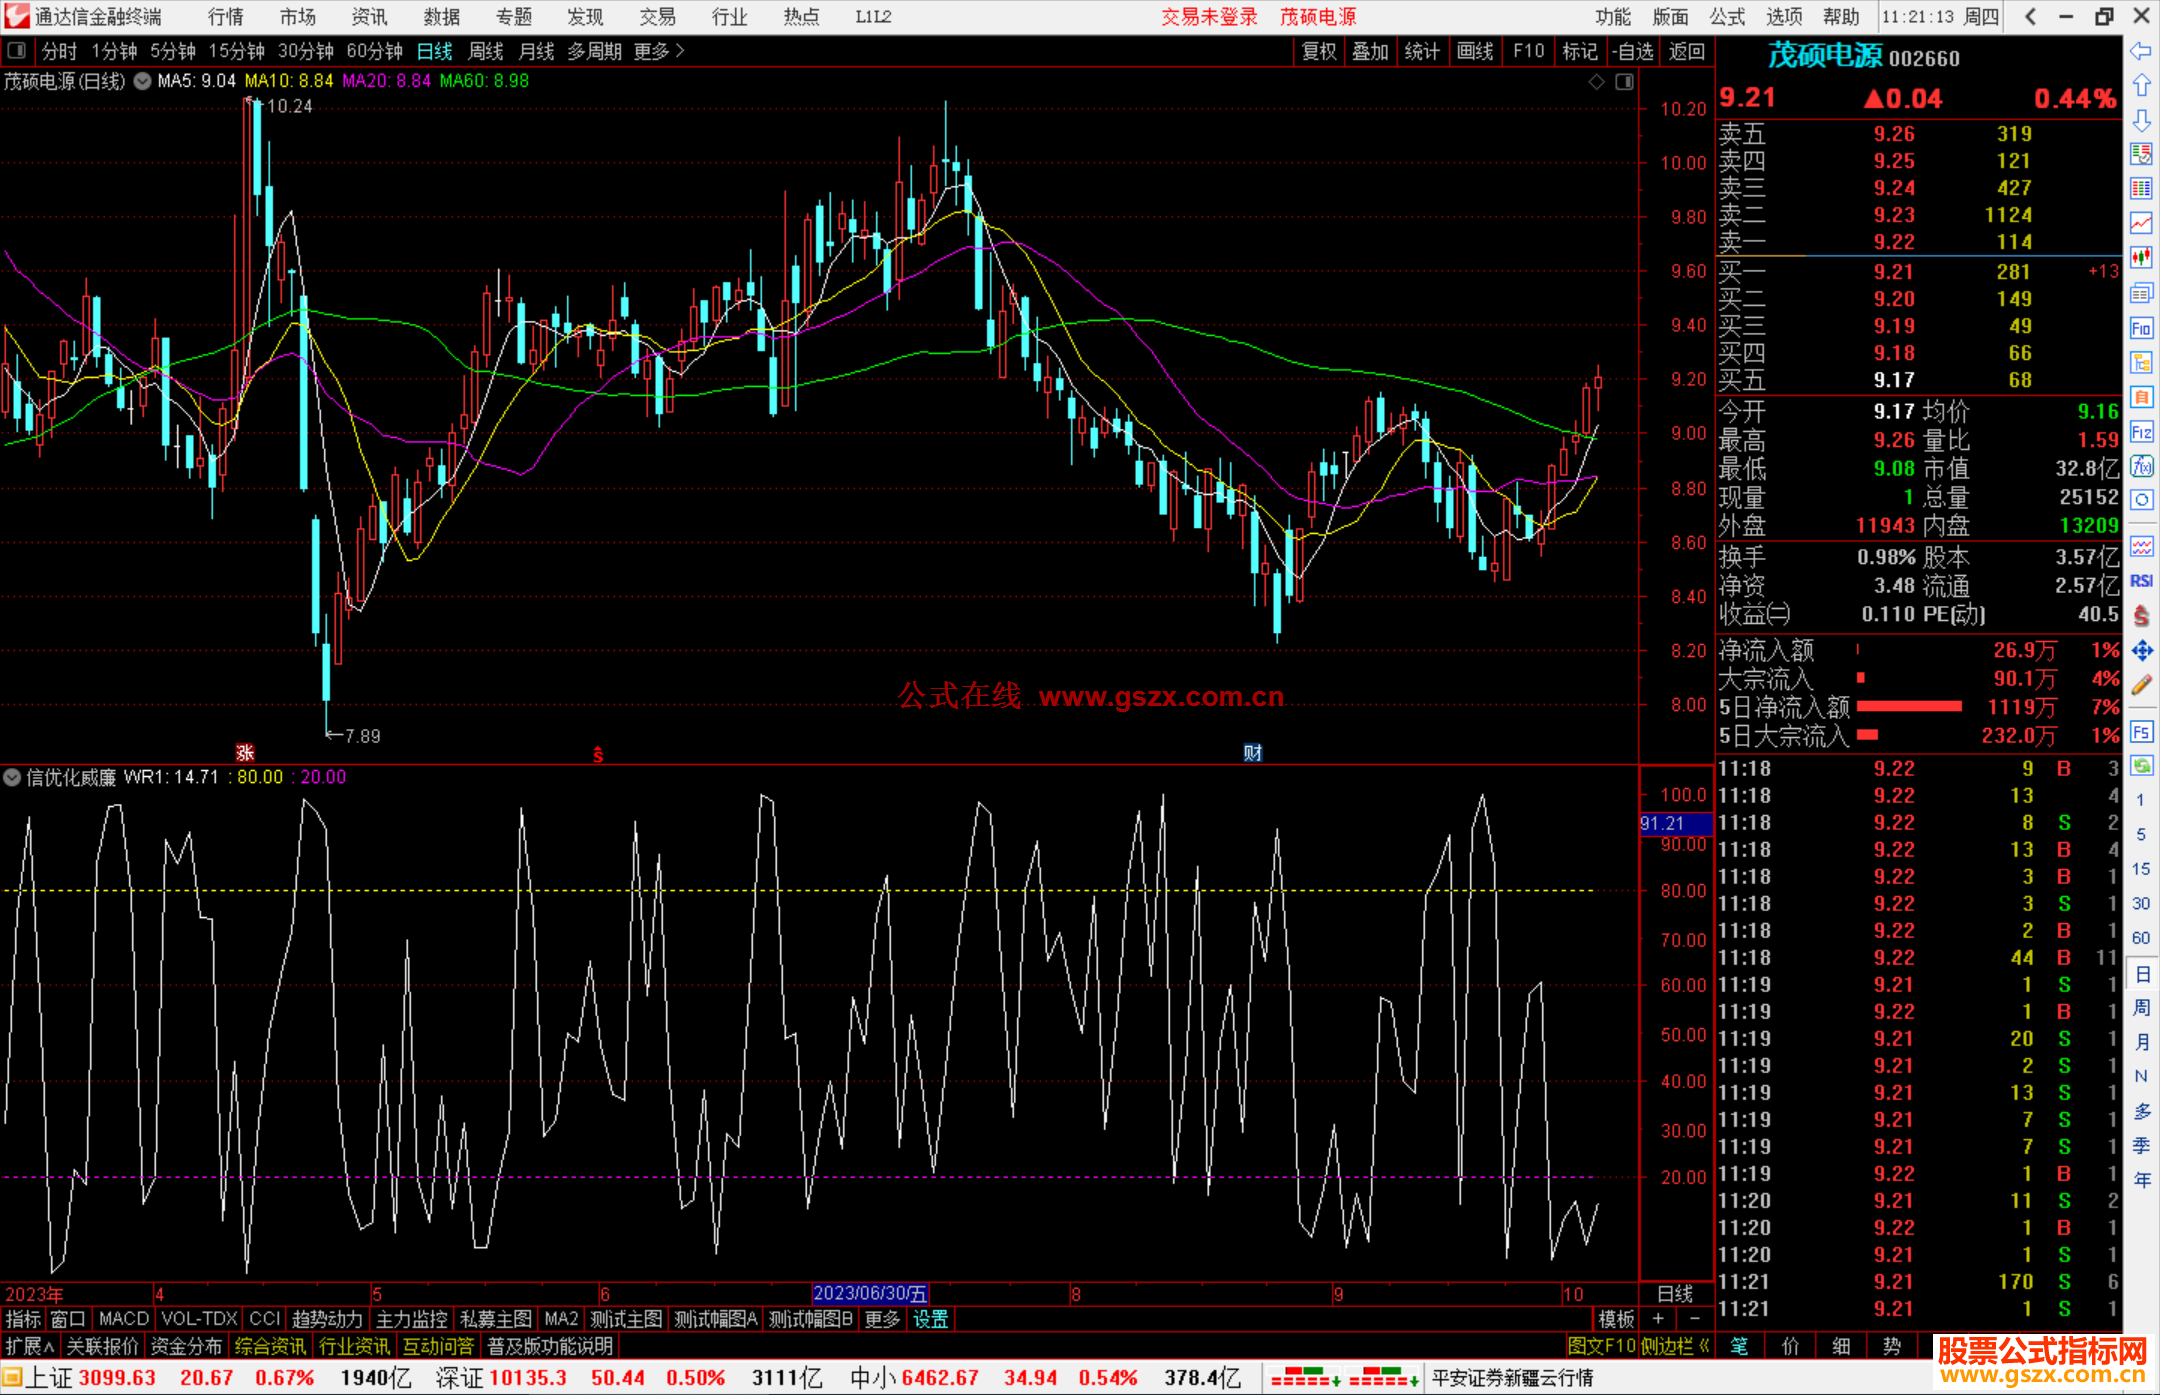Expand the 信优化威廉 indicator dropdown arrow
The width and height of the screenshot is (2160, 1395).
pos(12,777)
